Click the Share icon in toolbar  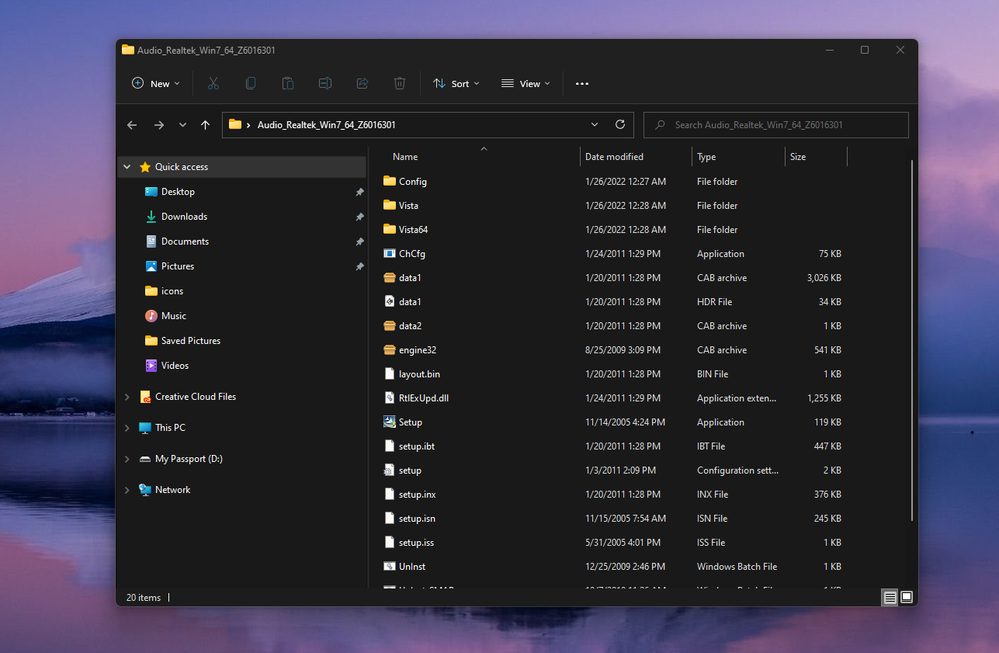pos(363,83)
